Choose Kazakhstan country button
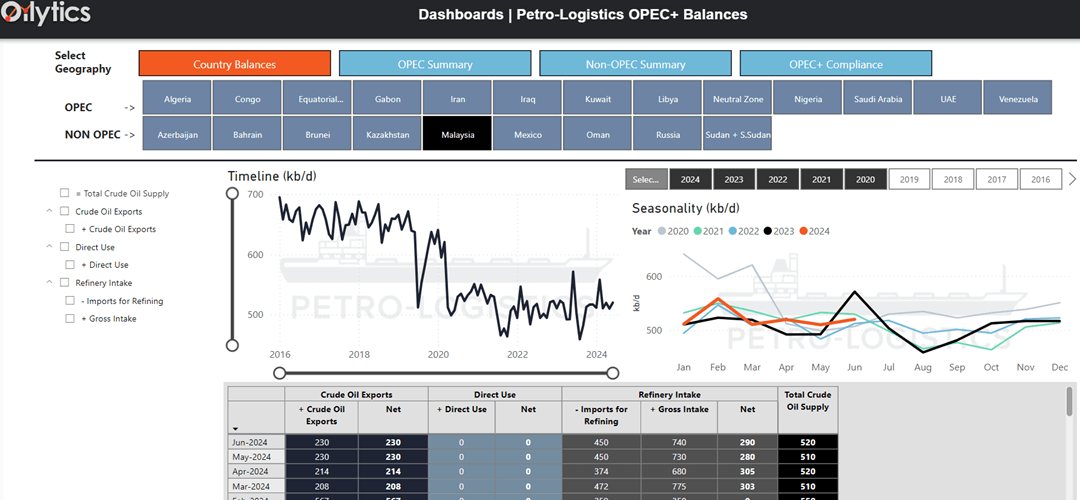The image size is (1080, 500). point(388,134)
